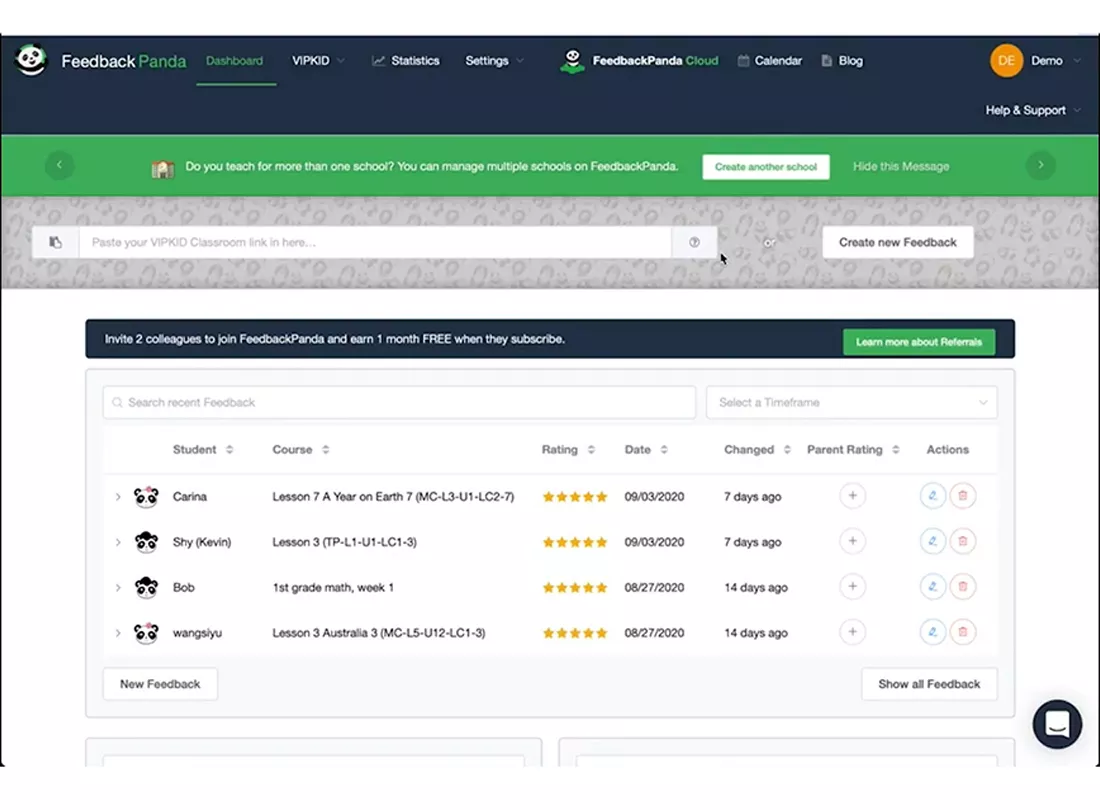The height and width of the screenshot is (810, 1100).
Task: Add parent rating for Carina
Action: pos(852,496)
